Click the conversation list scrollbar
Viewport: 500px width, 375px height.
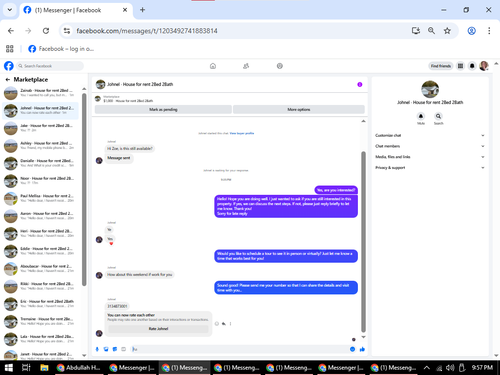[x=84, y=190]
